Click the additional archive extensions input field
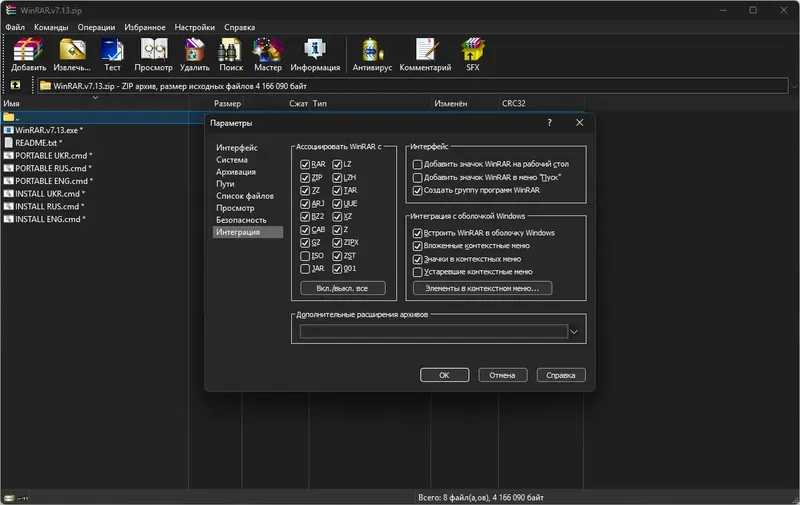 coord(434,332)
